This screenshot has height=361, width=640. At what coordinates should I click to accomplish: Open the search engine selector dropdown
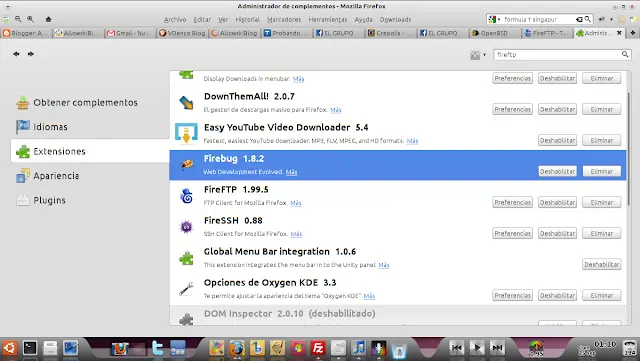[x=494, y=19]
